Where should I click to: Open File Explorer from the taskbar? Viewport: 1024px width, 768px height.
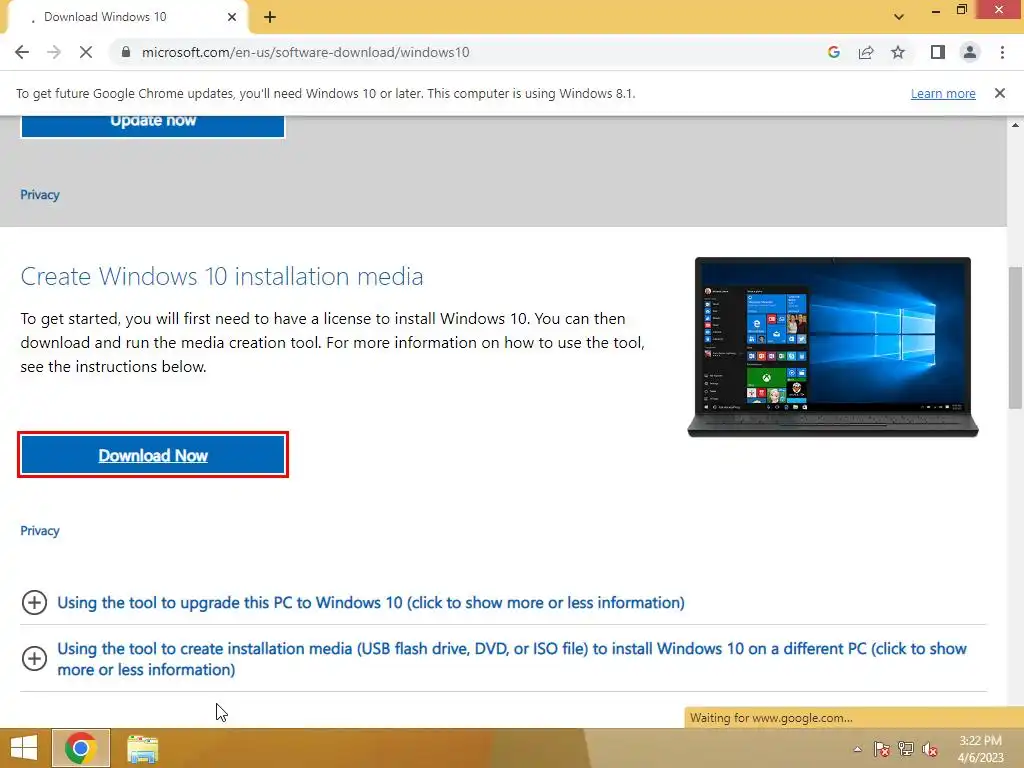(x=142, y=749)
